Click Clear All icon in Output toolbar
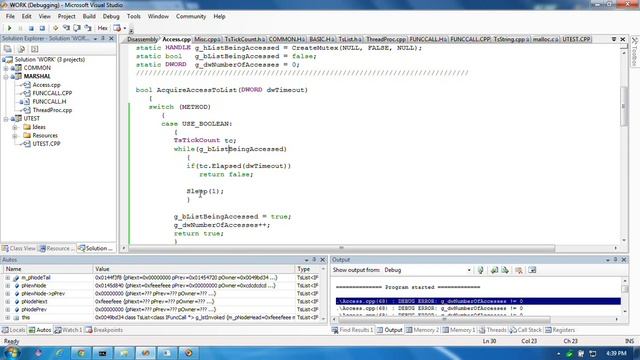 [519, 270]
